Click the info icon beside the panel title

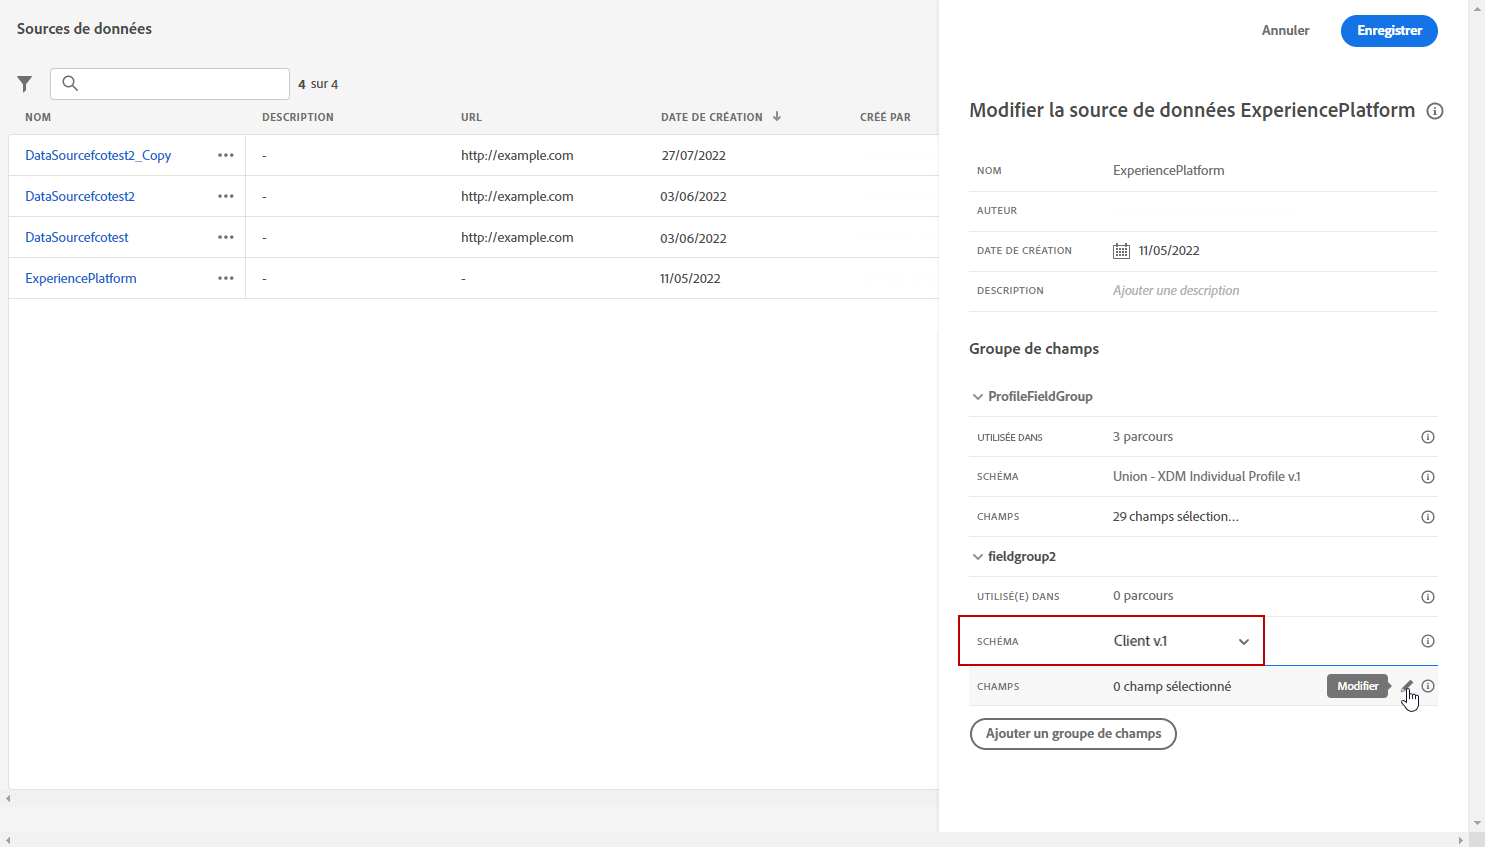pyautogui.click(x=1435, y=111)
